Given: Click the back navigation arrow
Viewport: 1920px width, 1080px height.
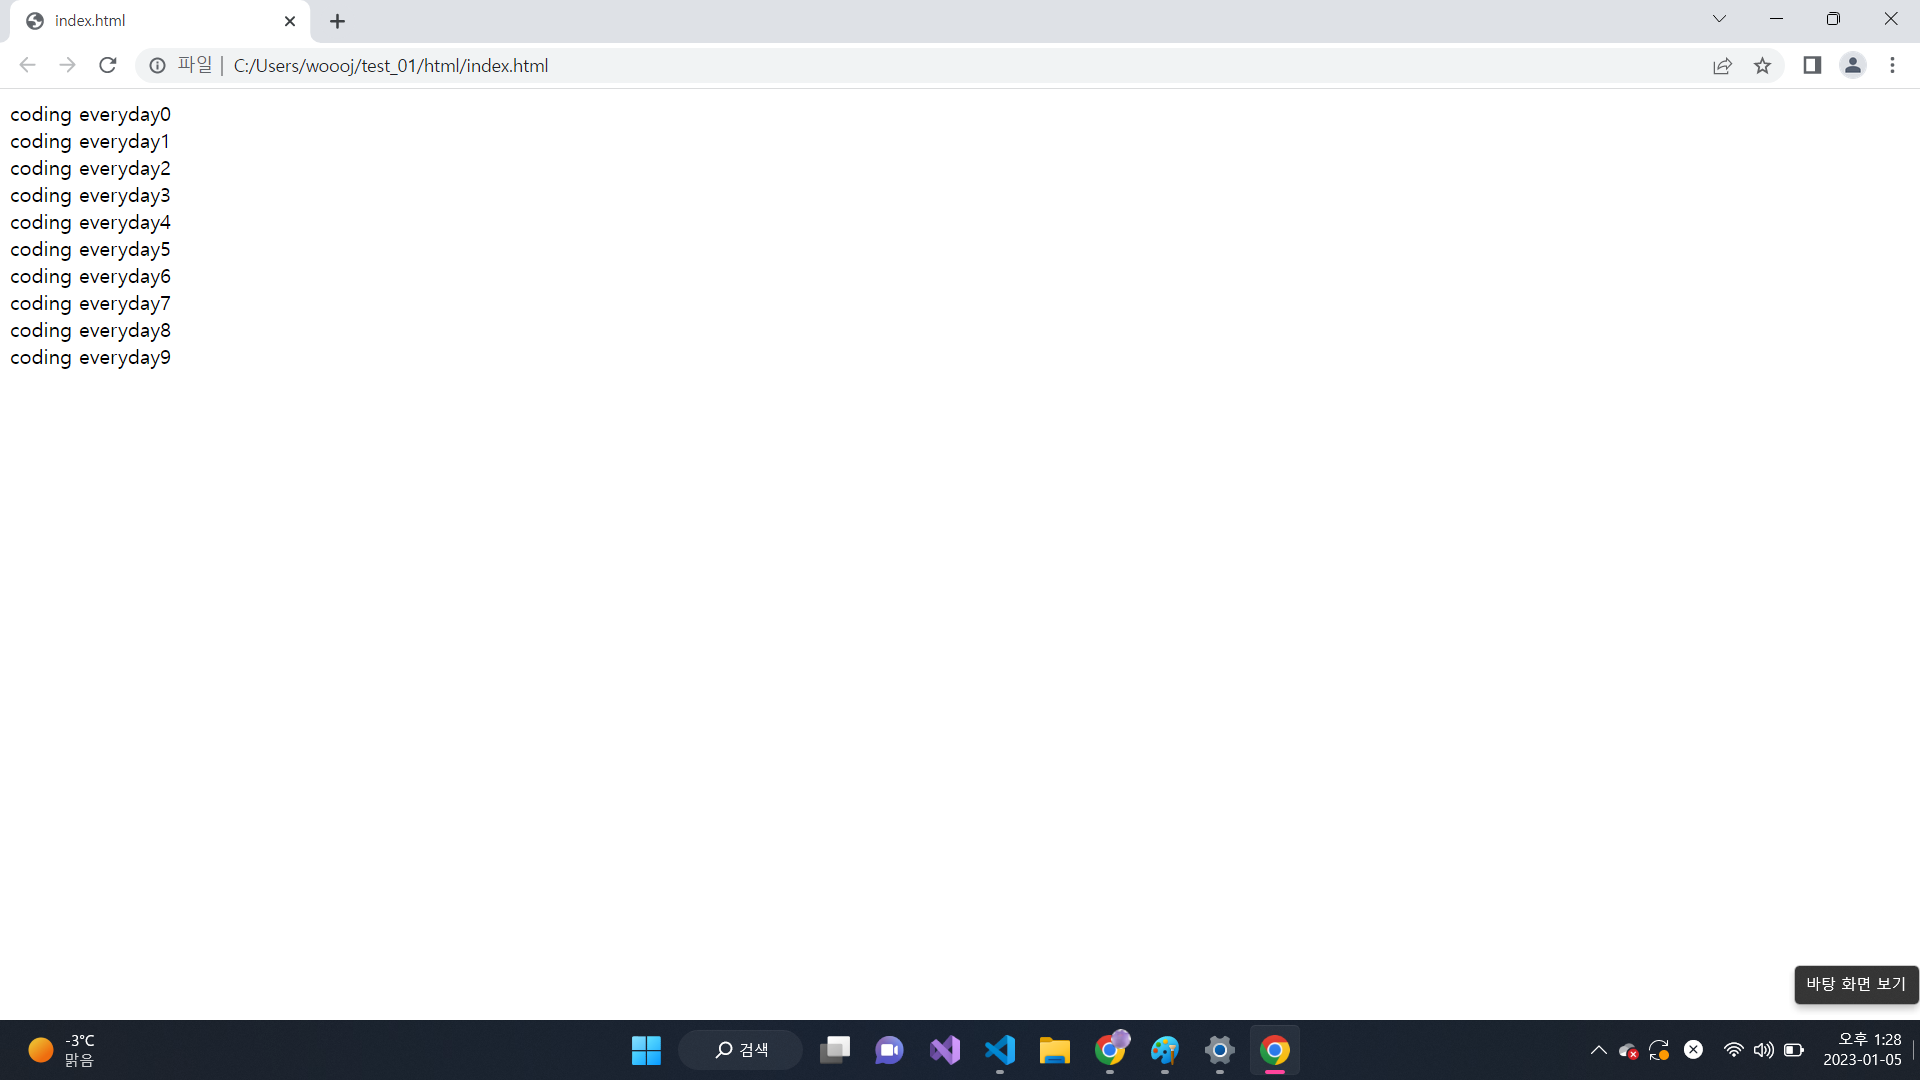Looking at the screenshot, I should pyautogui.click(x=27, y=66).
